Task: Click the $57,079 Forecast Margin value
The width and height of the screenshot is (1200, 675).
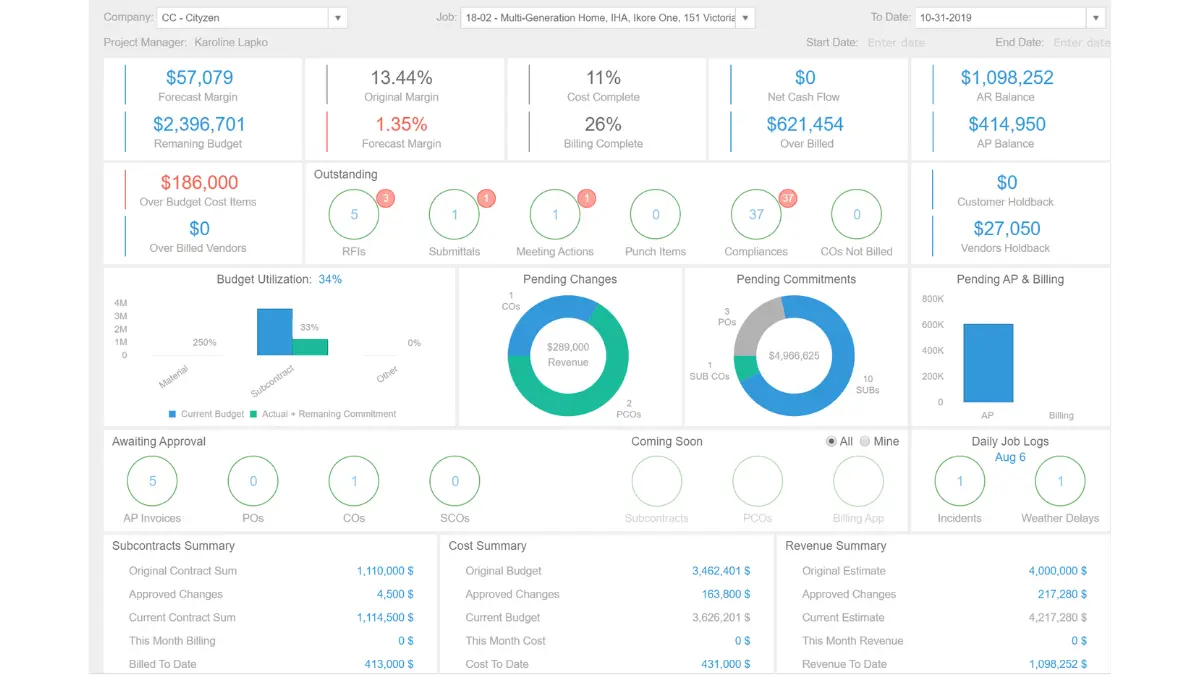Action: 199,78
